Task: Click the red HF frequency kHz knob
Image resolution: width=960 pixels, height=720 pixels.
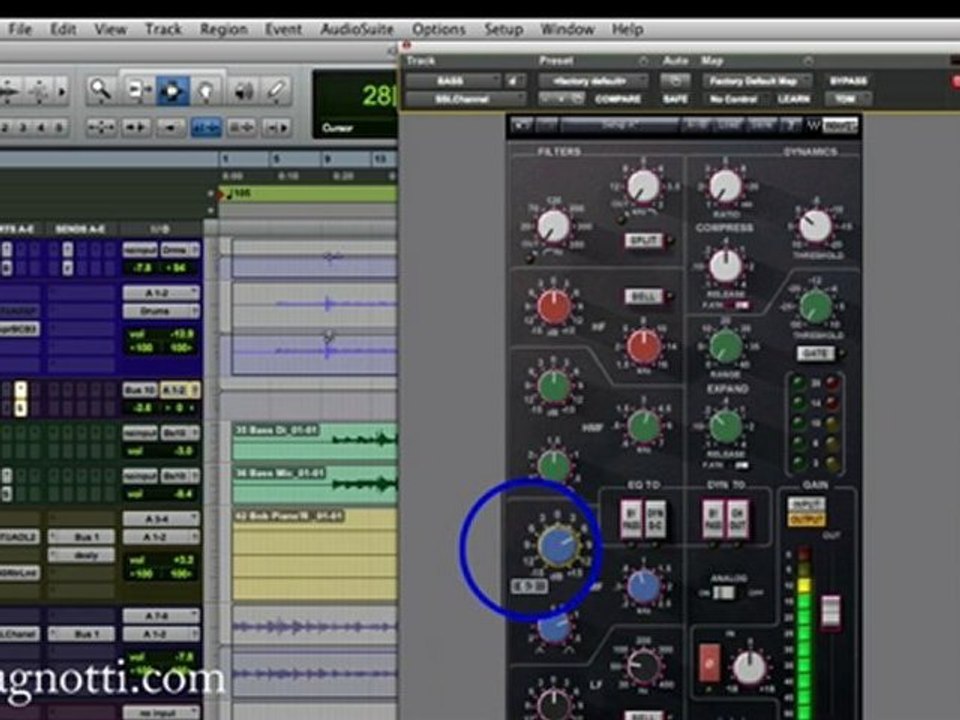Action: (643, 346)
